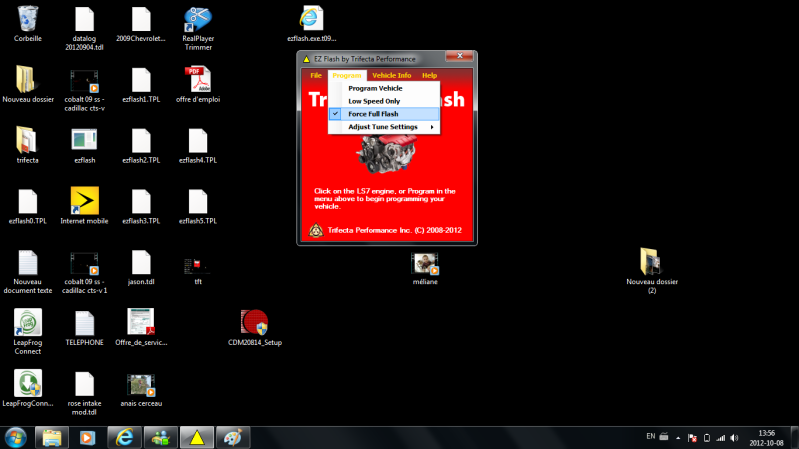This screenshot has height=449, width=799.
Task: Switch to EZ Flash taskbar button
Action: pos(197,438)
